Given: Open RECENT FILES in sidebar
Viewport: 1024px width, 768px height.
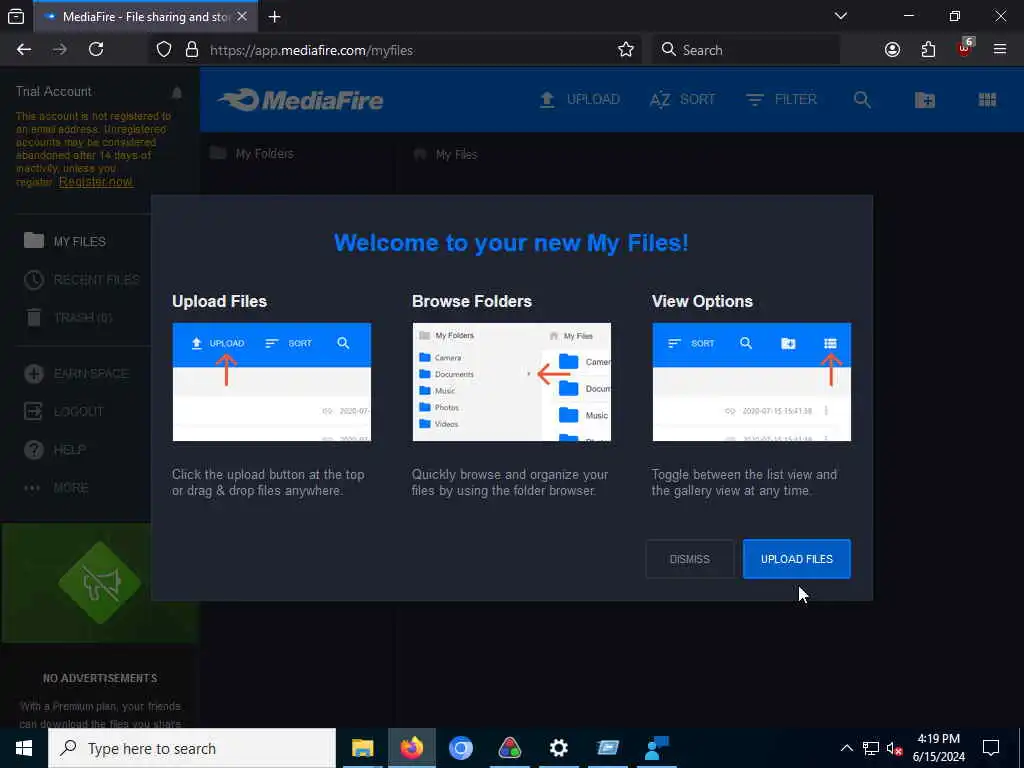Looking at the screenshot, I should coord(82,280).
